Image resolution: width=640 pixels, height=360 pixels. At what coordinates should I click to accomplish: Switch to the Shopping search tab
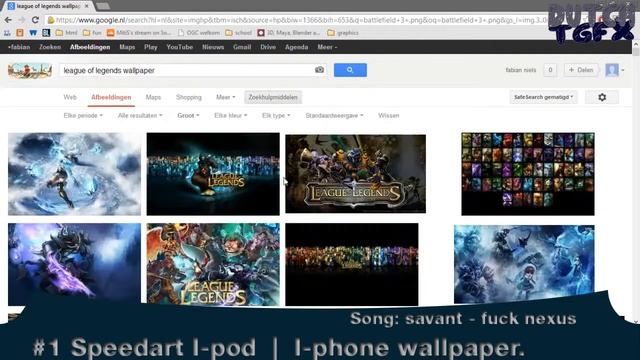[x=189, y=97]
